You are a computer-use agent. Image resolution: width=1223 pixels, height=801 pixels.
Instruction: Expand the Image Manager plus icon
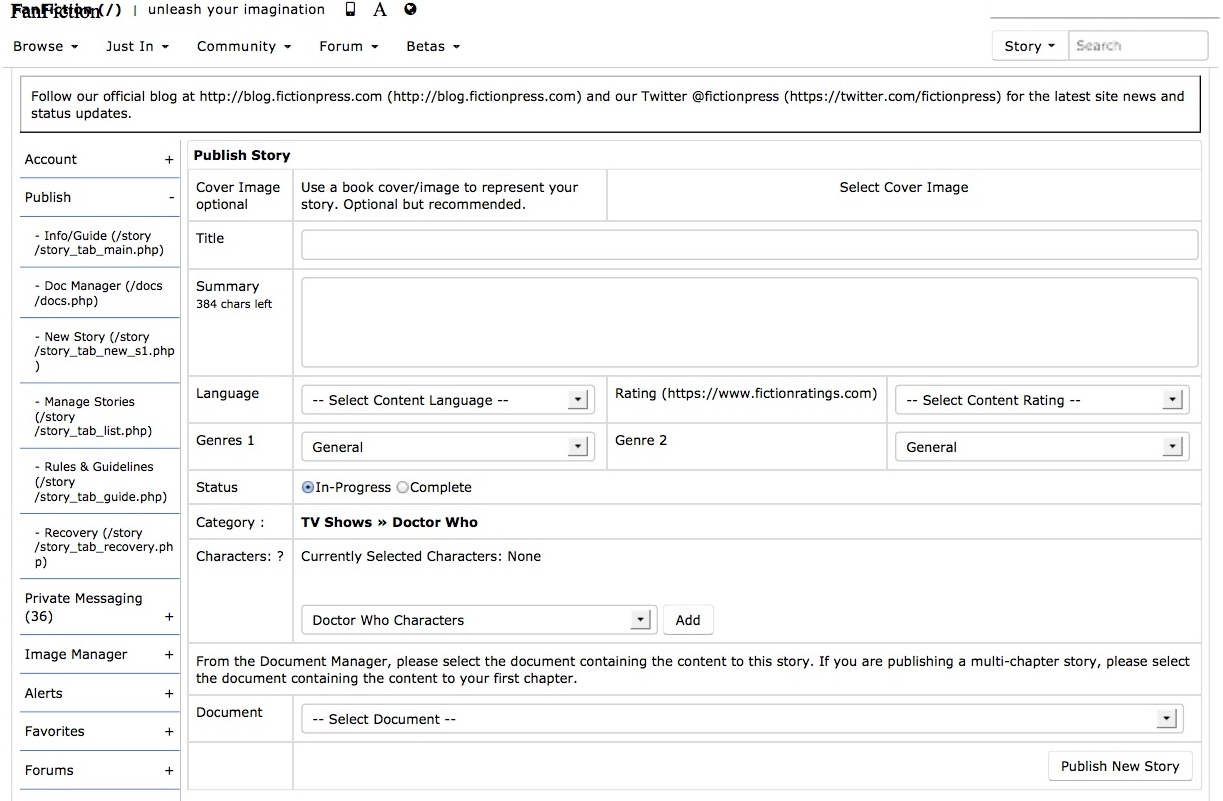point(169,655)
